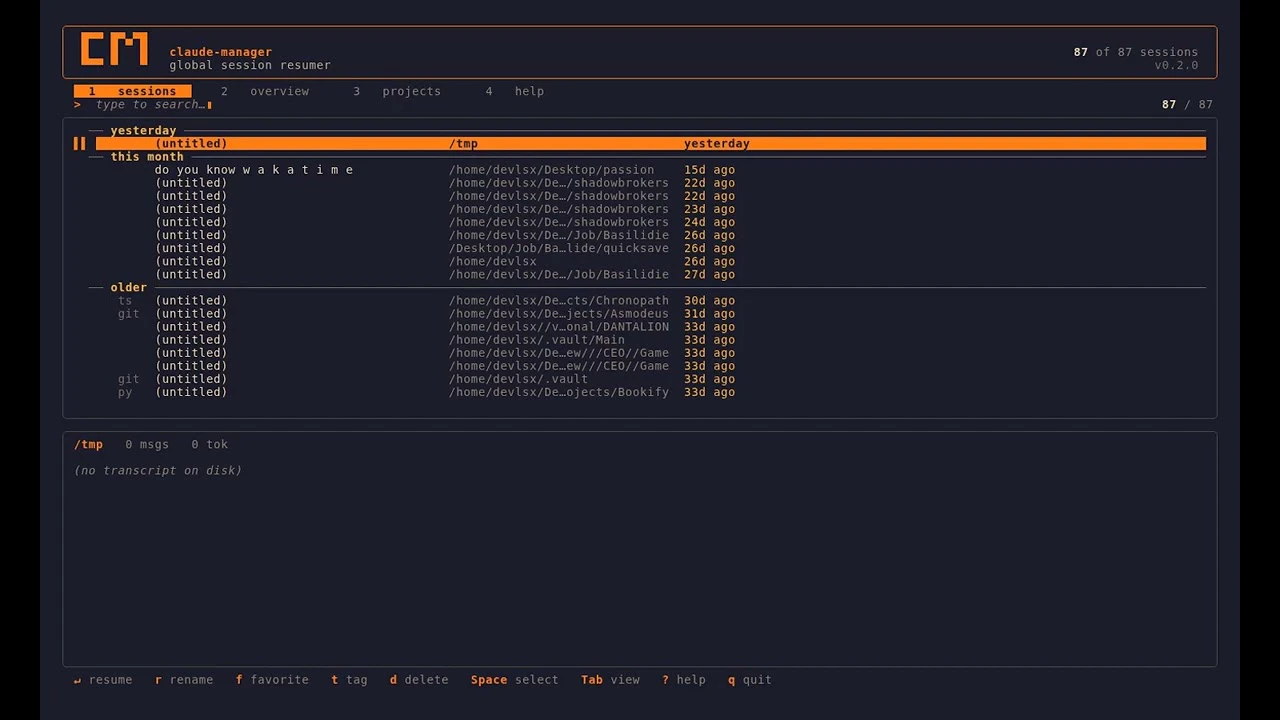The width and height of the screenshot is (1280, 720).
Task: Click the 'this month' group header
Action: 147,157
